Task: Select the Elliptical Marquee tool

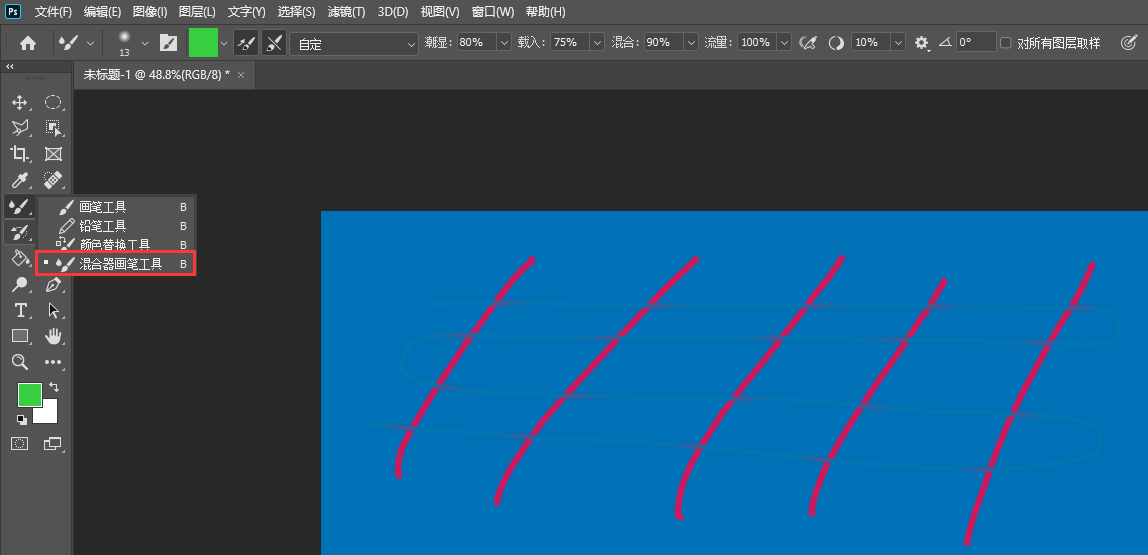Action: point(53,102)
